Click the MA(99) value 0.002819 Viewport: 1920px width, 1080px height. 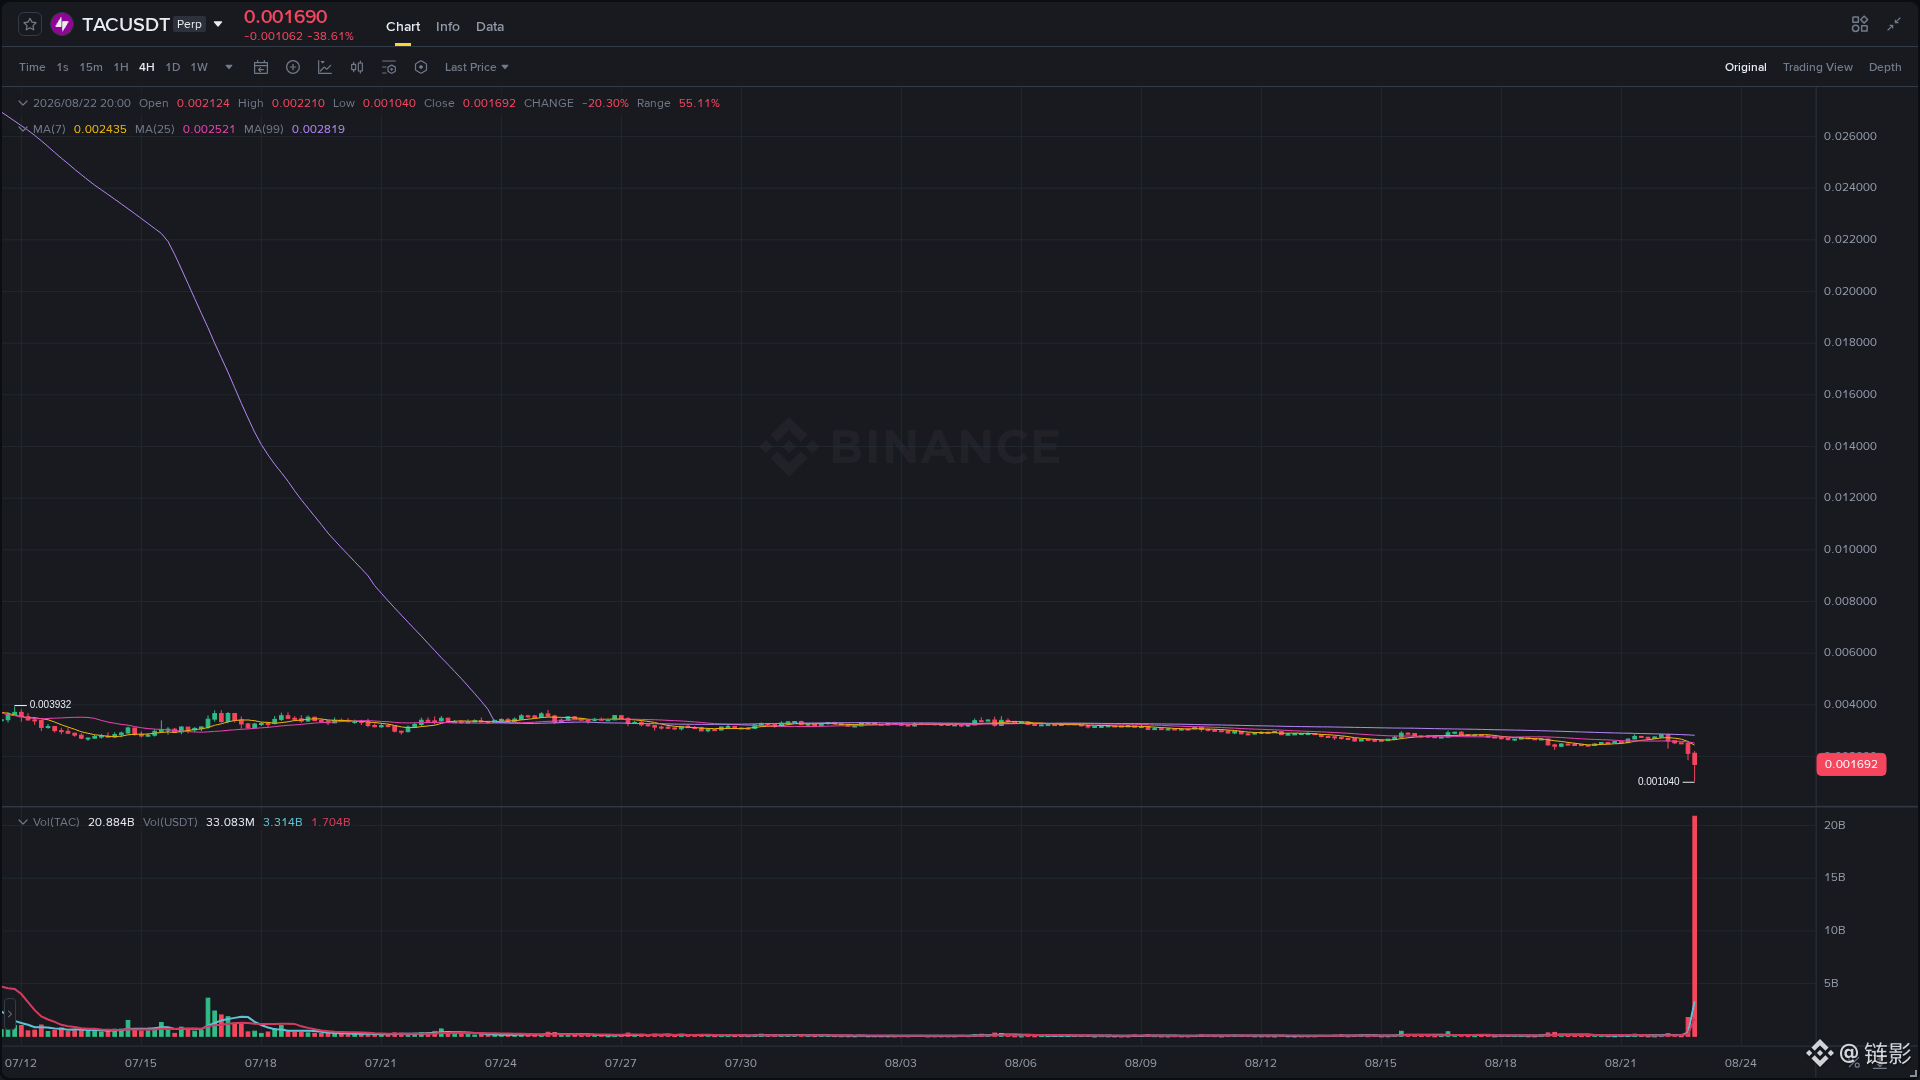318,129
